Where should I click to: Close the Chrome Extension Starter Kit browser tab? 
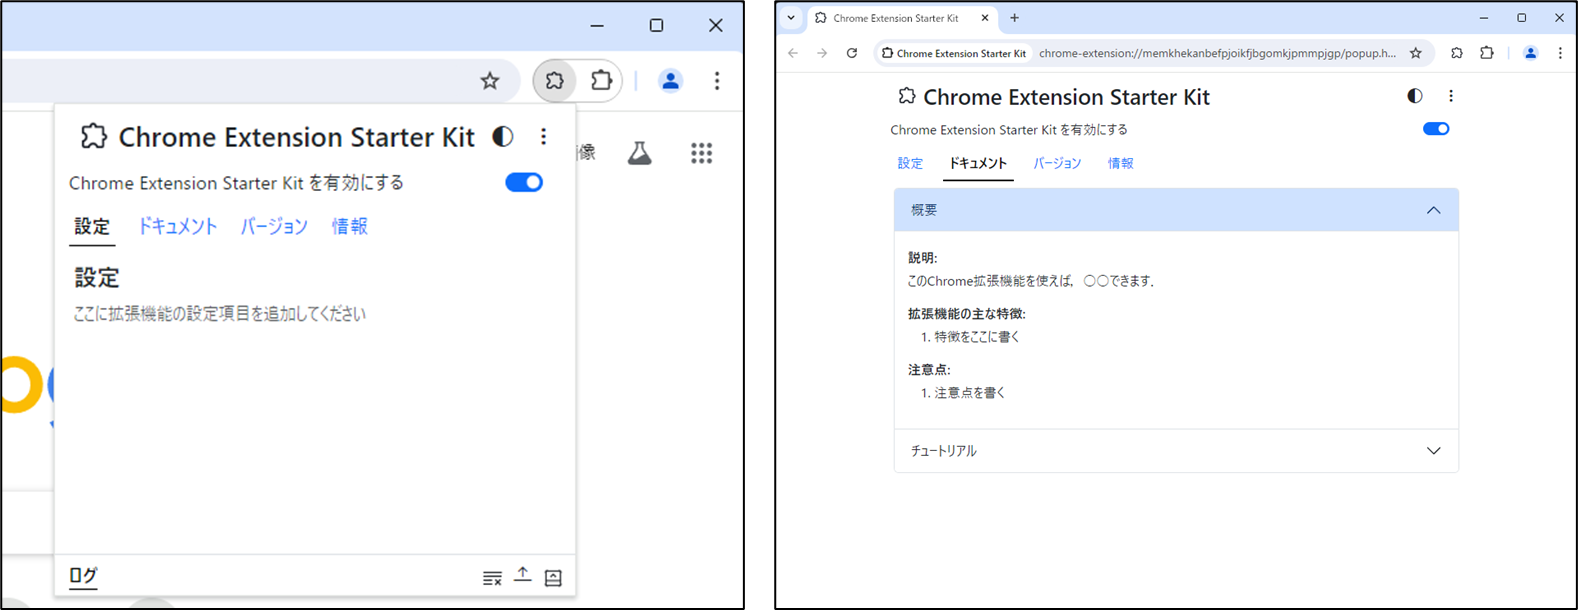(x=985, y=18)
